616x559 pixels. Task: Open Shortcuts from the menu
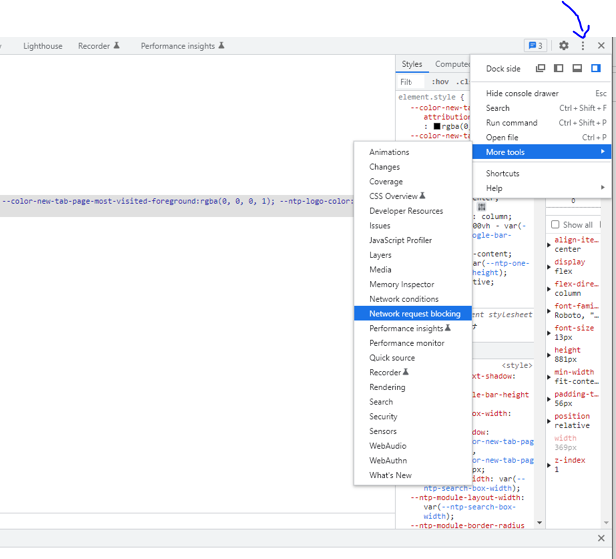click(541, 174)
